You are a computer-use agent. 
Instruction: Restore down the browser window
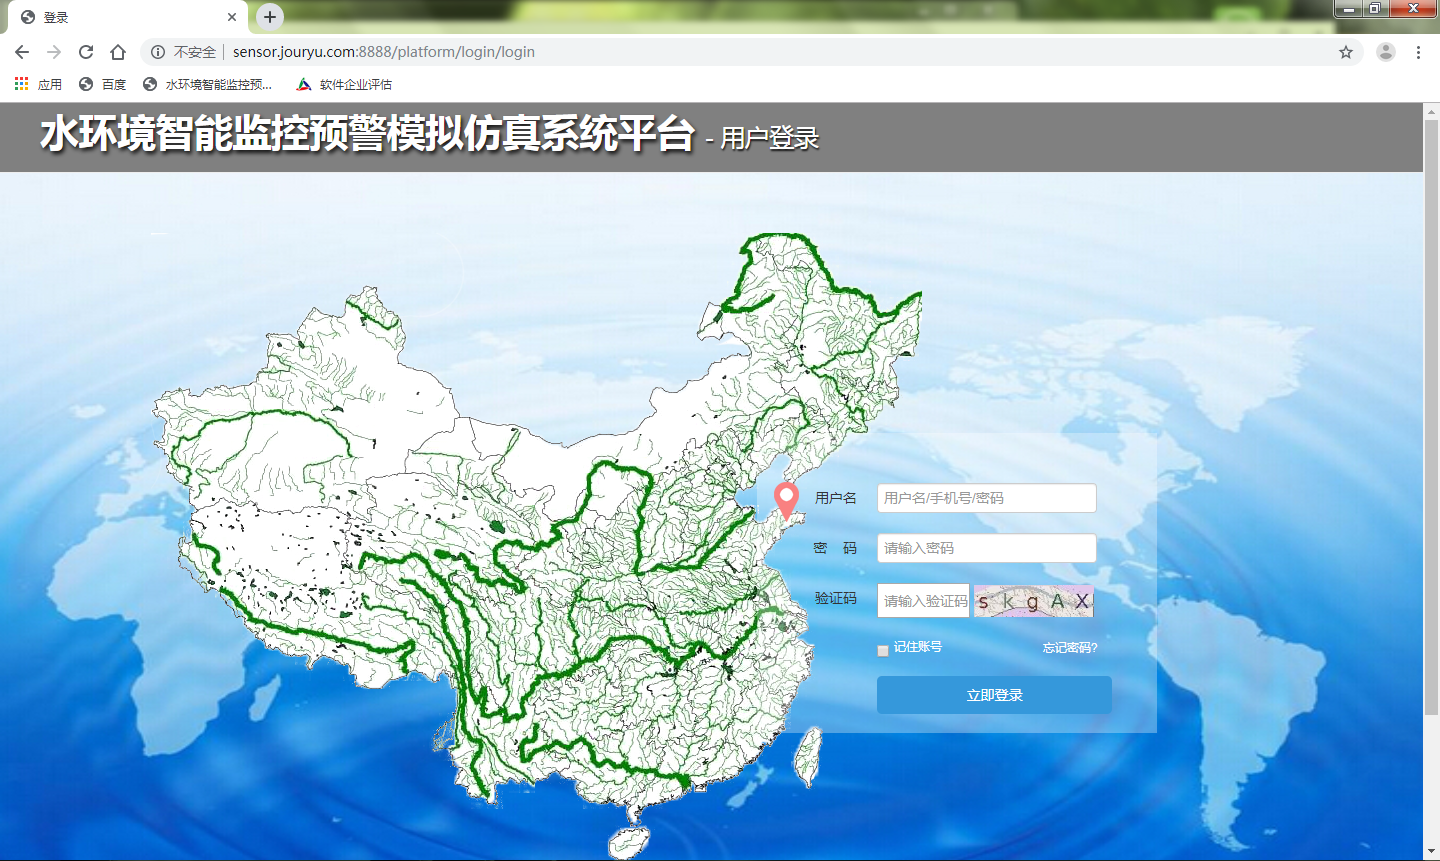pyautogui.click(x=1375, y=9)
